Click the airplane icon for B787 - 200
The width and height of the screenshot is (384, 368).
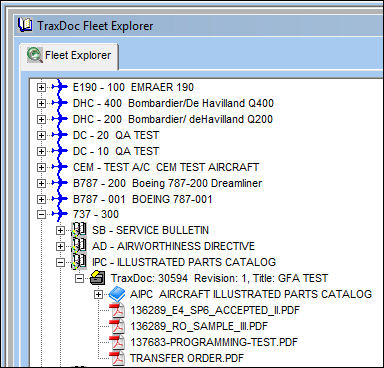point(60,183)
